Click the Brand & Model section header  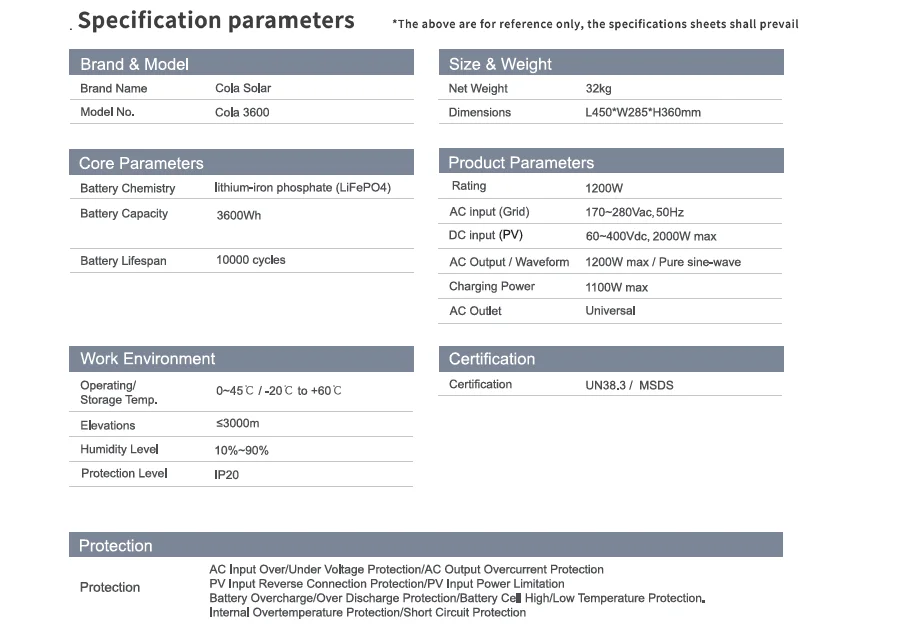click(x=241, y=62)
